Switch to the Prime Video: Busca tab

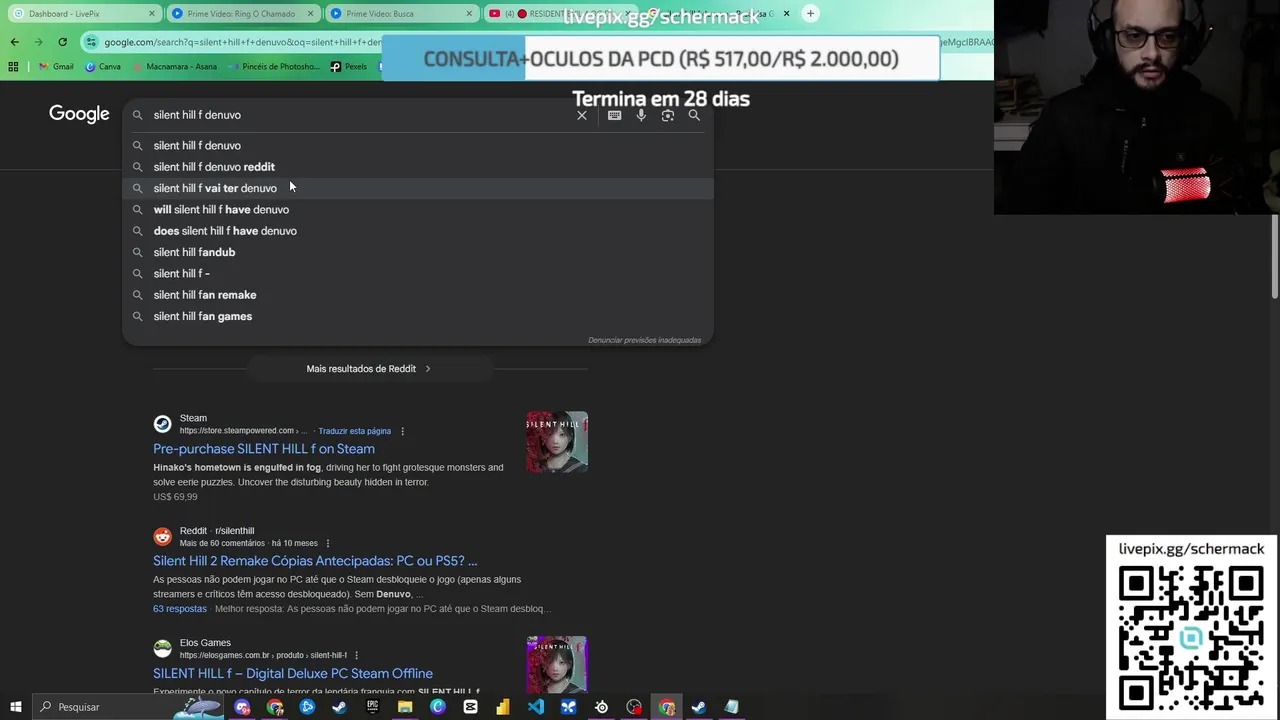tap(400, 13)
